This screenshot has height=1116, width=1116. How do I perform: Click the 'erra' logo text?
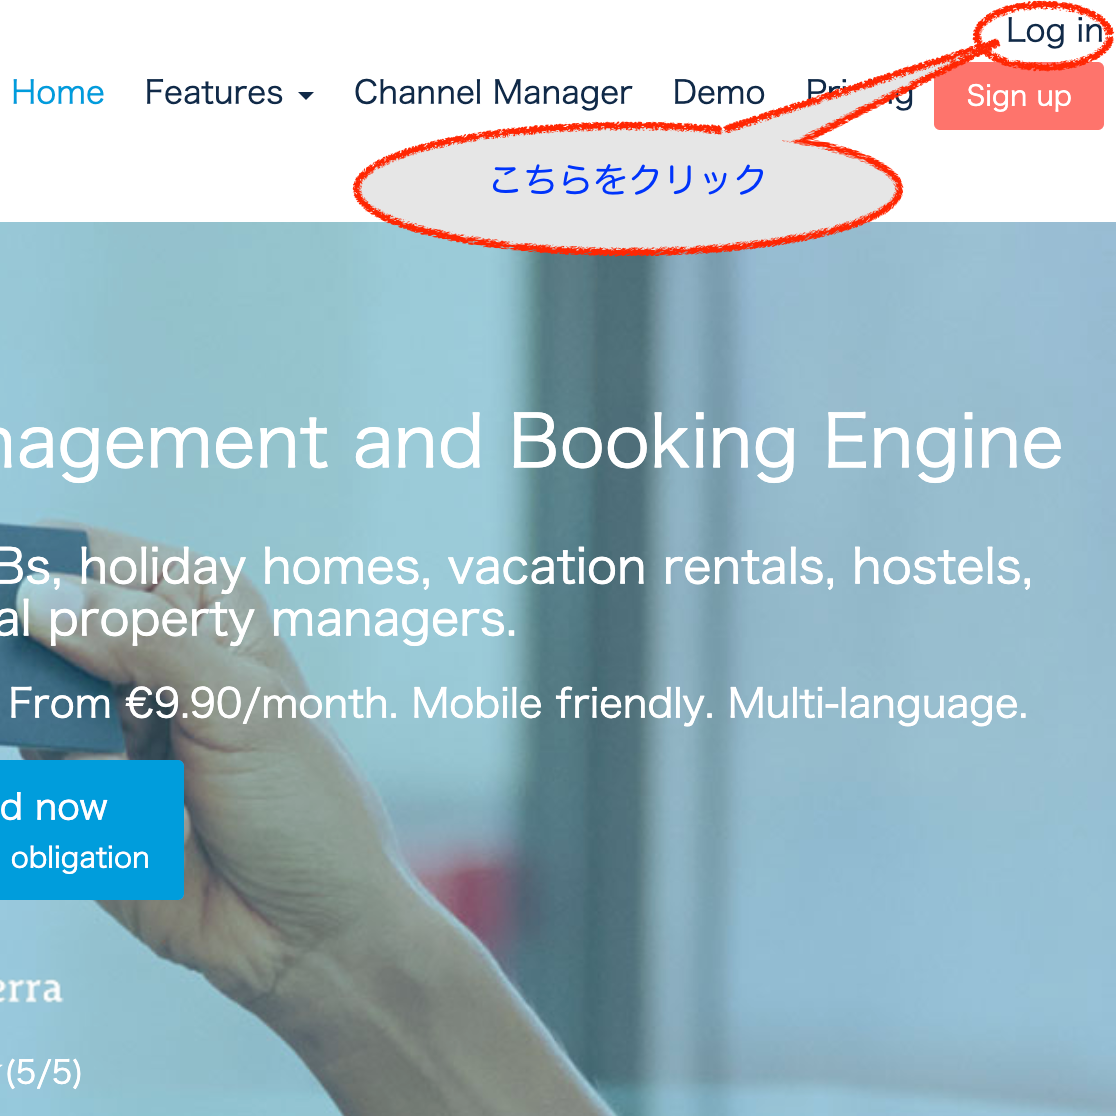point(30,989)
